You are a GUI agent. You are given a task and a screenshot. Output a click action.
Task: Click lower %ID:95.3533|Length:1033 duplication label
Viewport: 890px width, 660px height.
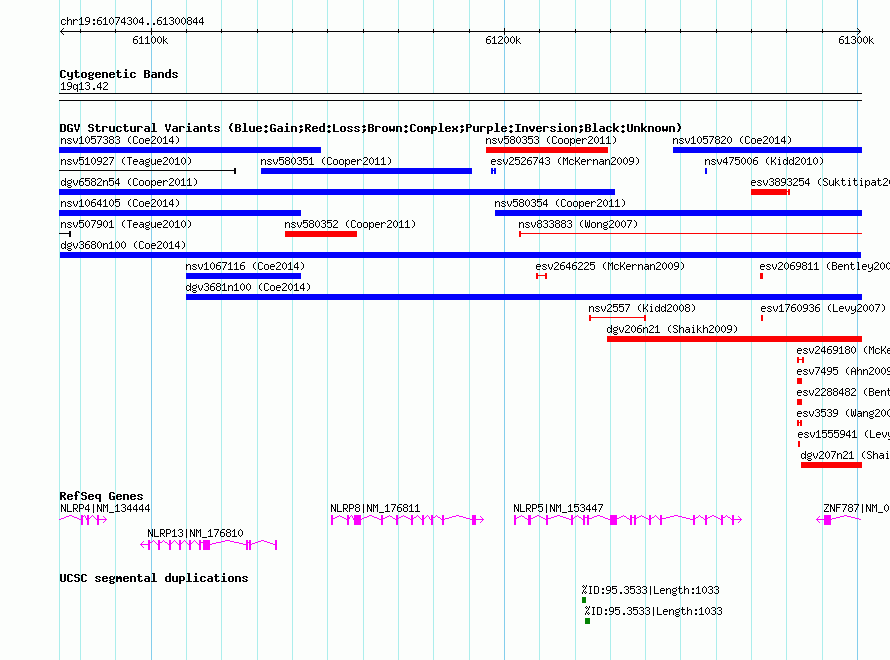[x=653, y=611]
